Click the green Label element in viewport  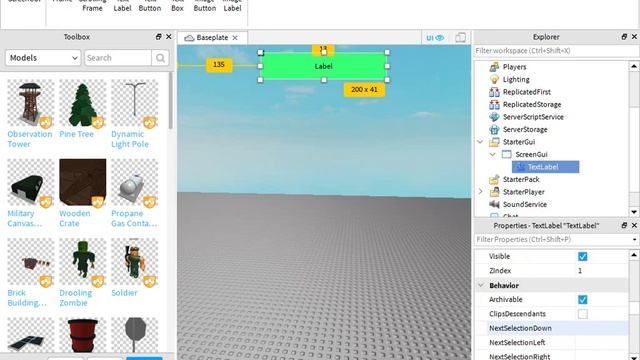coord(324,66)
